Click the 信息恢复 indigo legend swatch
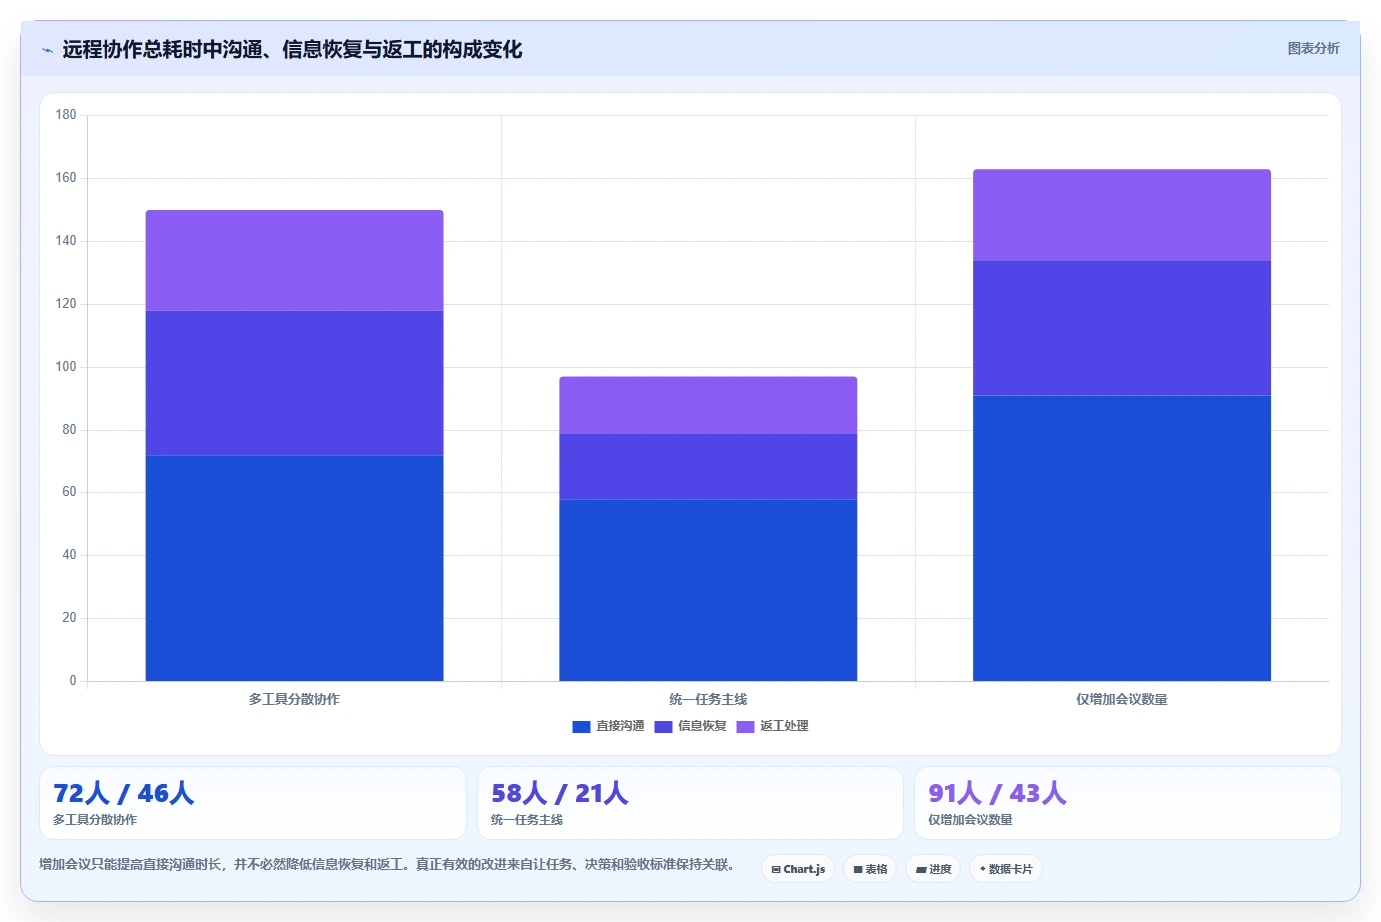Screen dimensions: 1381x922 point(663,727)
